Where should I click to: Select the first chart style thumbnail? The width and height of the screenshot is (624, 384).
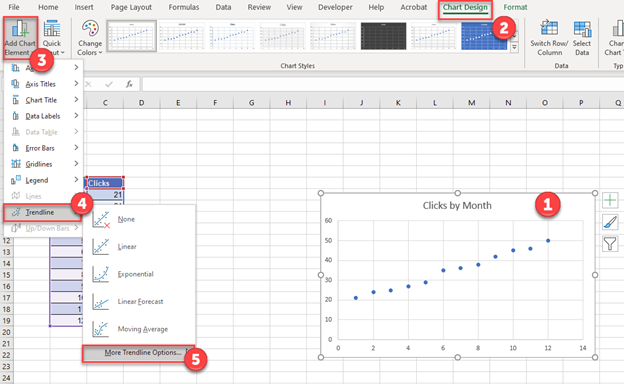click(132, 36)
